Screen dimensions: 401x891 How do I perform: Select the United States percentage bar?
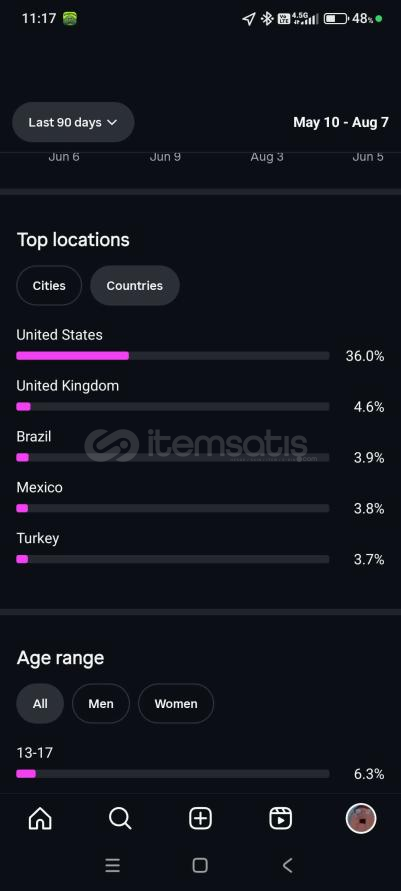click(173, 356)
